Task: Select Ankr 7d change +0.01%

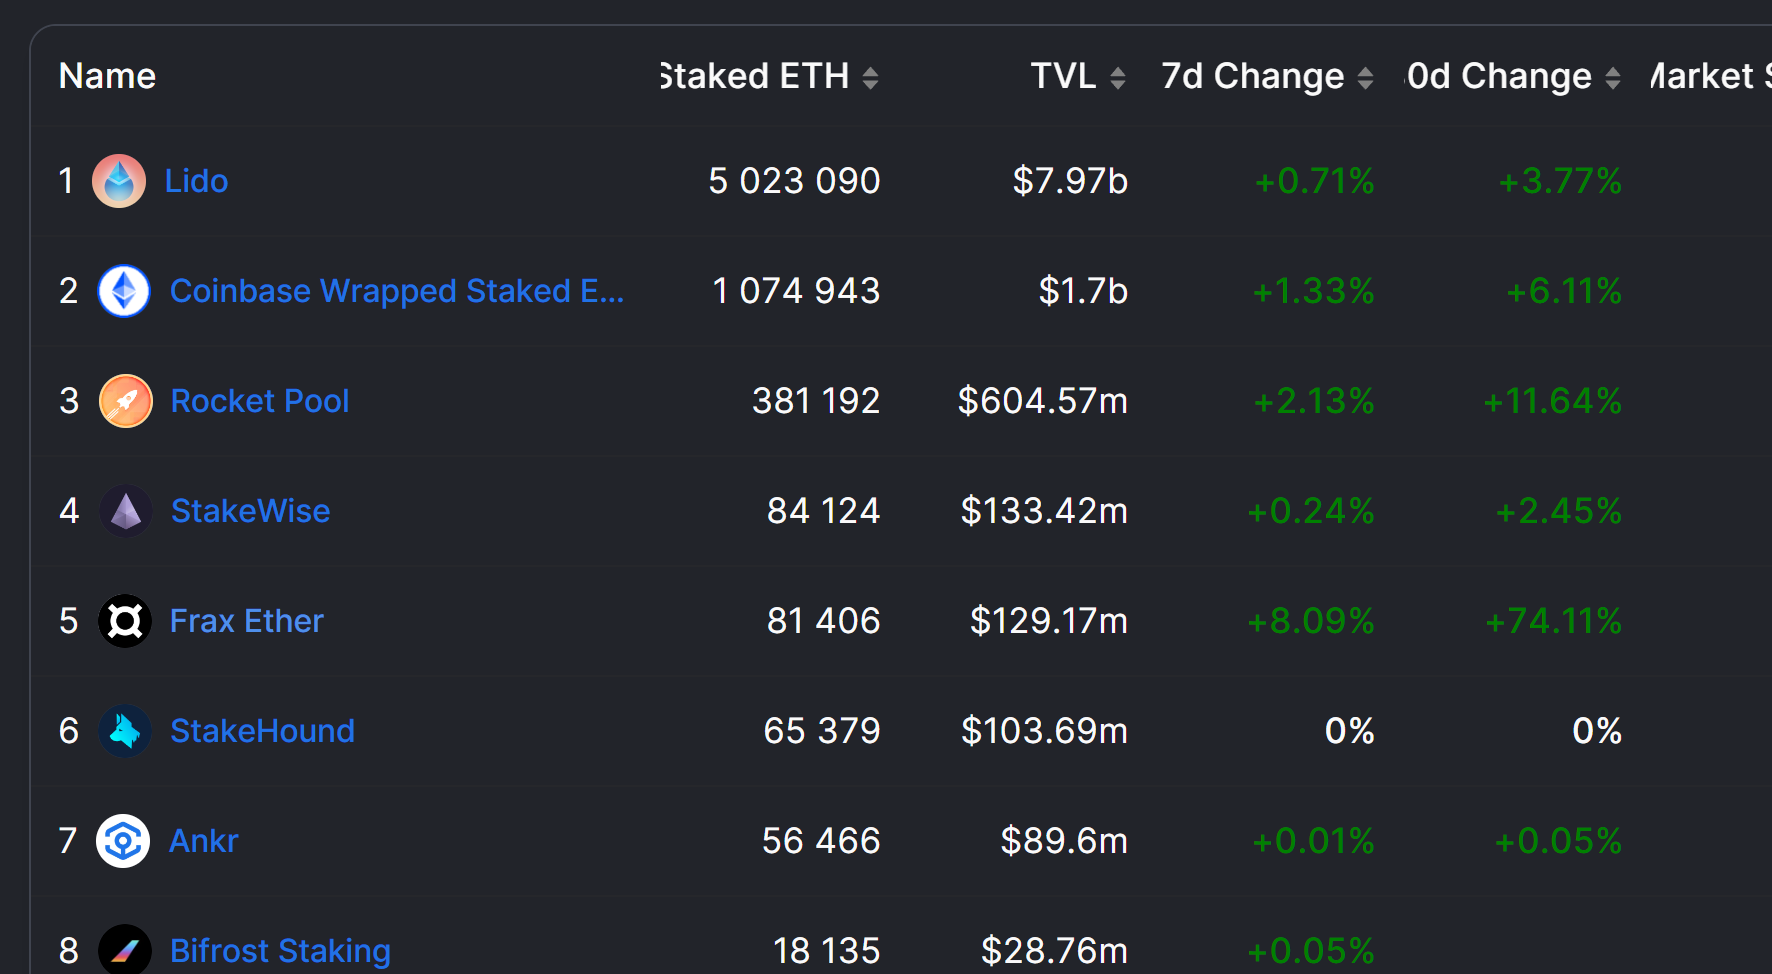Action: (x=1313, y=841)
